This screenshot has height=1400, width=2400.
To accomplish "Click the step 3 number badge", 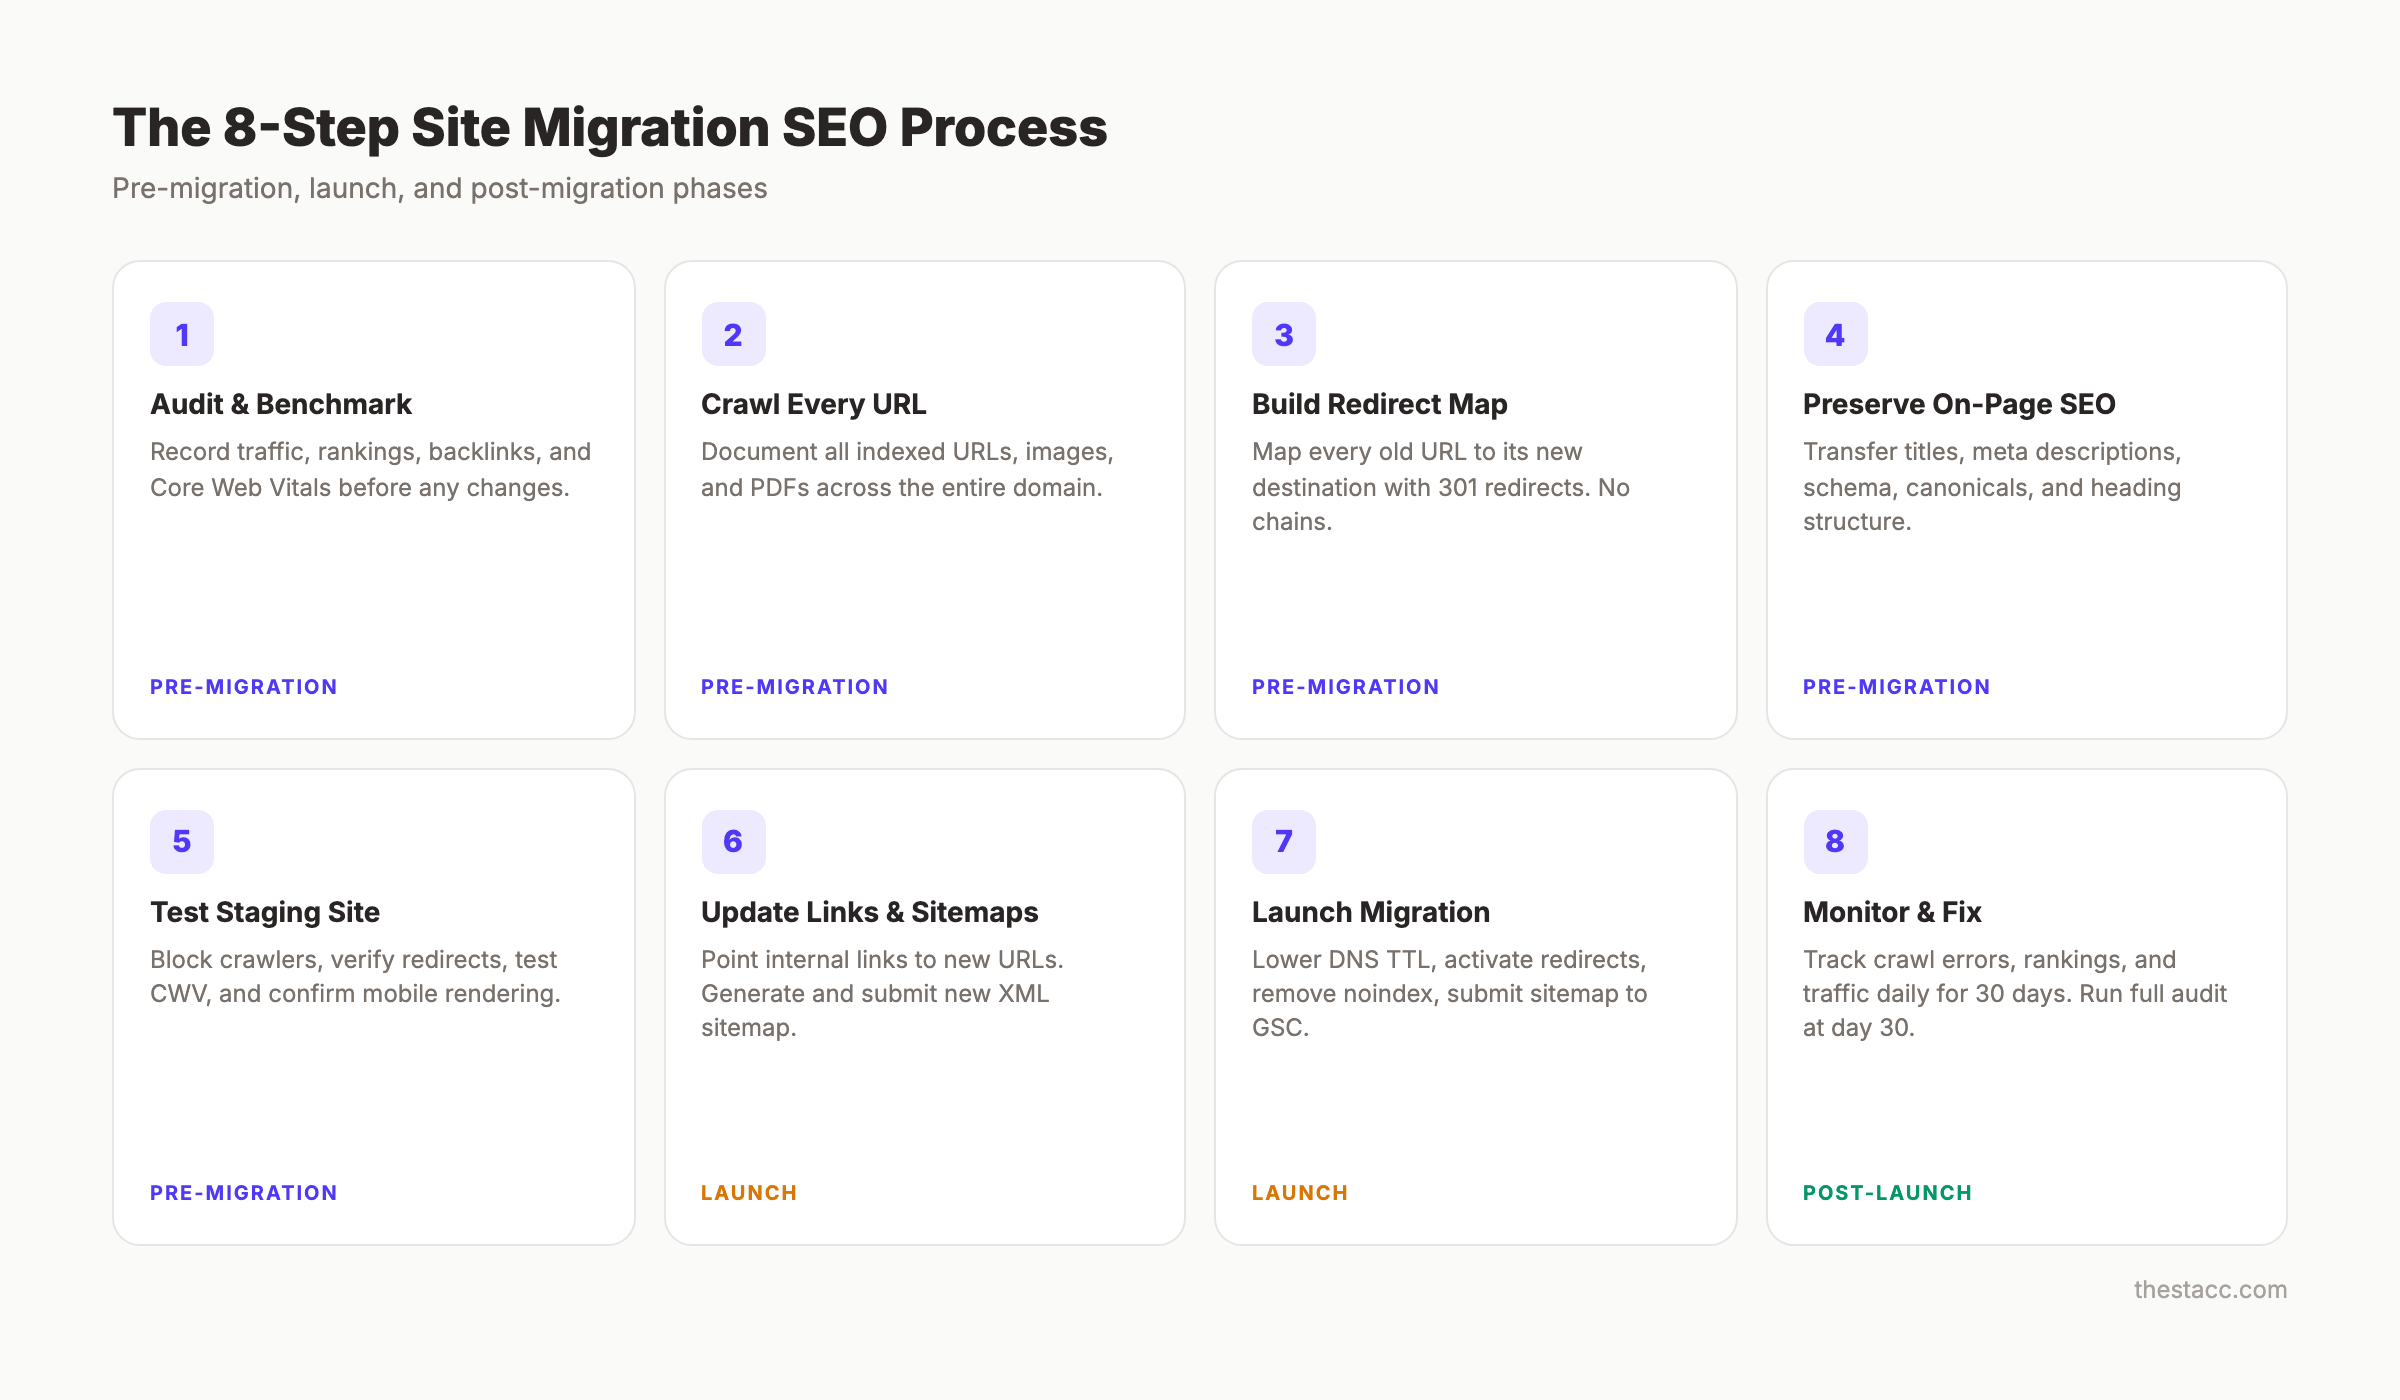I will click(1283, 334).
